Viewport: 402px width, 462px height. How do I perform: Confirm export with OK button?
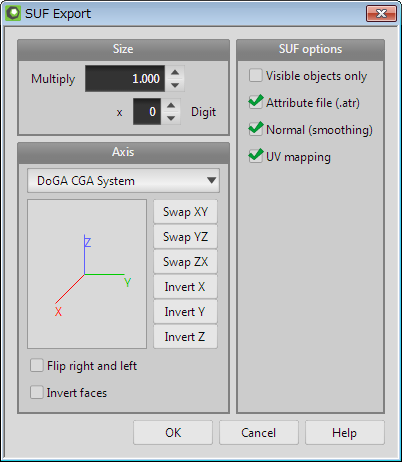[x=173, y=433]
